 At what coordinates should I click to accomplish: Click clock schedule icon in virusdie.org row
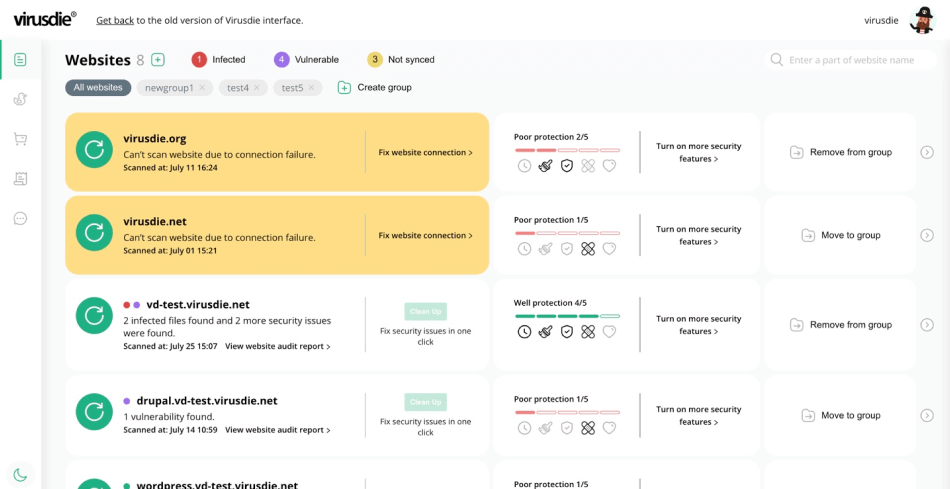(x=524, y=166)
